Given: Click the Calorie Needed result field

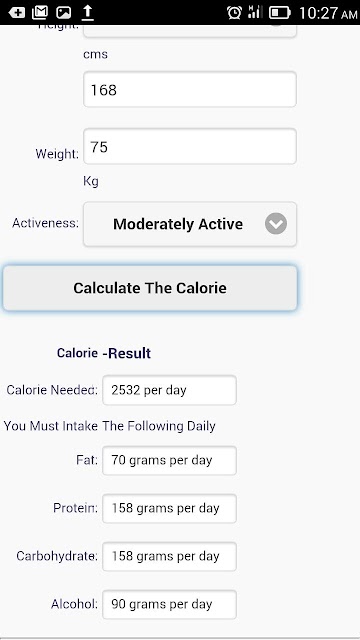Looking at the screenshot, I should 169,390.
